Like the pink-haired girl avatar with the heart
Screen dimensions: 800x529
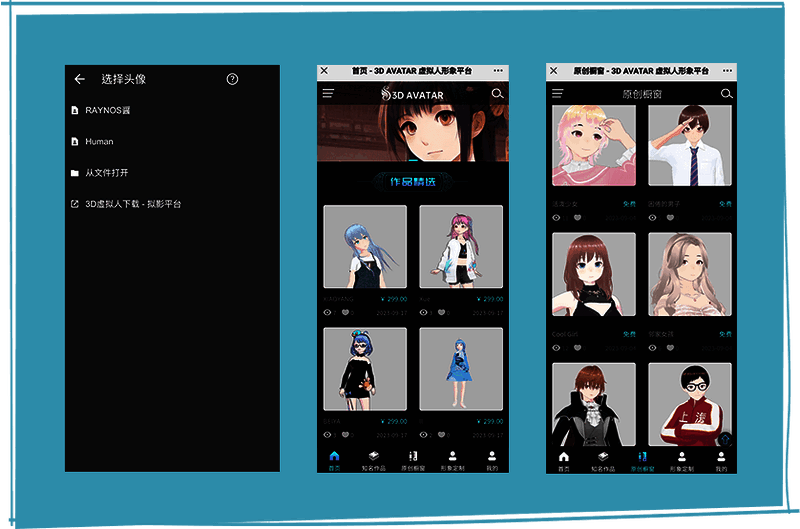coord(577,216)
